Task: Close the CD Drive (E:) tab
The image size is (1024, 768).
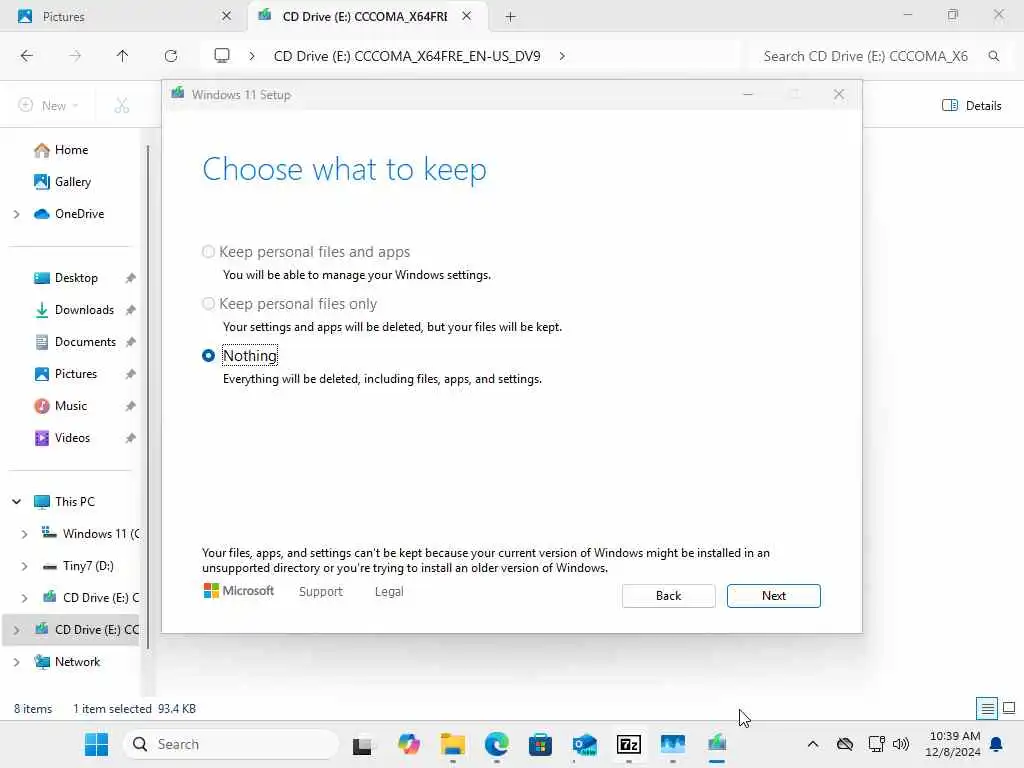Action: coord(466,16)
